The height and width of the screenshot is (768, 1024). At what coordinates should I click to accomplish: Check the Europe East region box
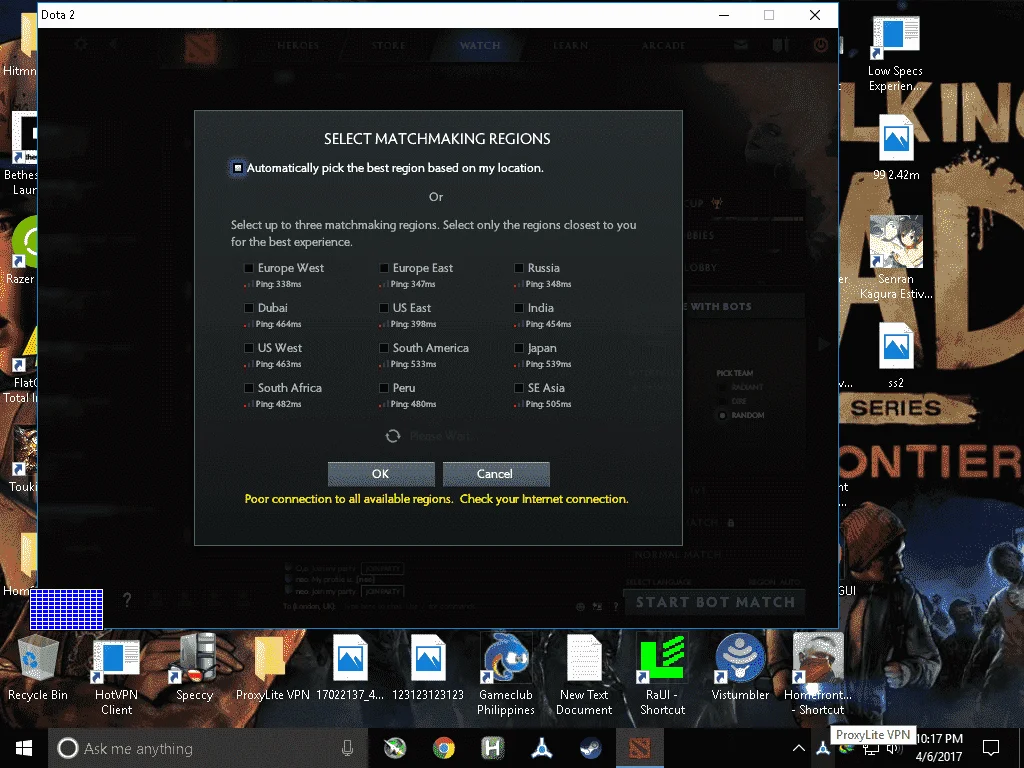pos(384,268)
